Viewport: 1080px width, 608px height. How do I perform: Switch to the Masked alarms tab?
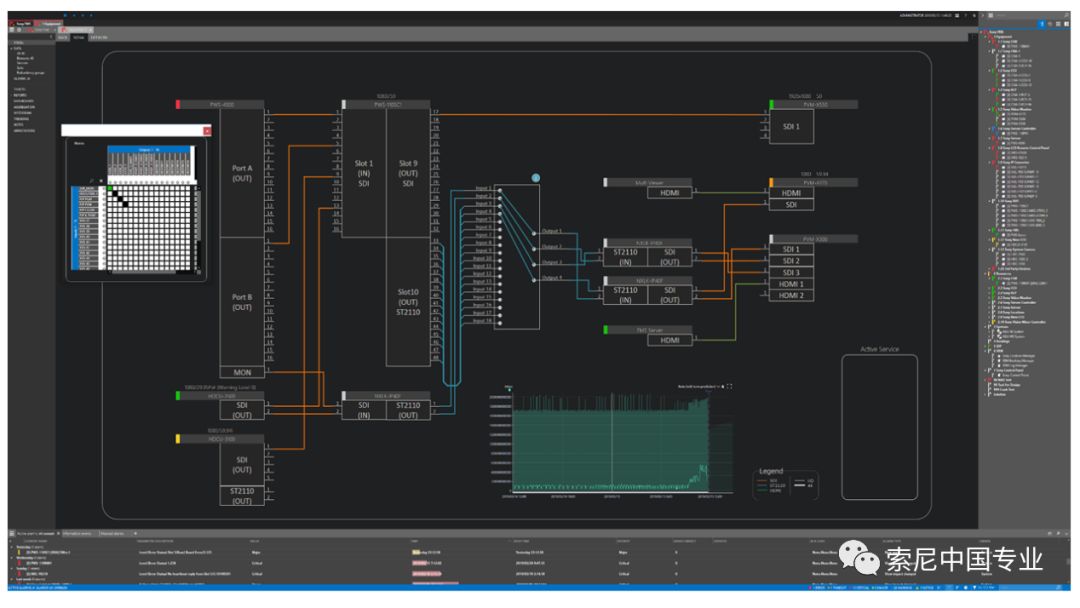point(112,534)
